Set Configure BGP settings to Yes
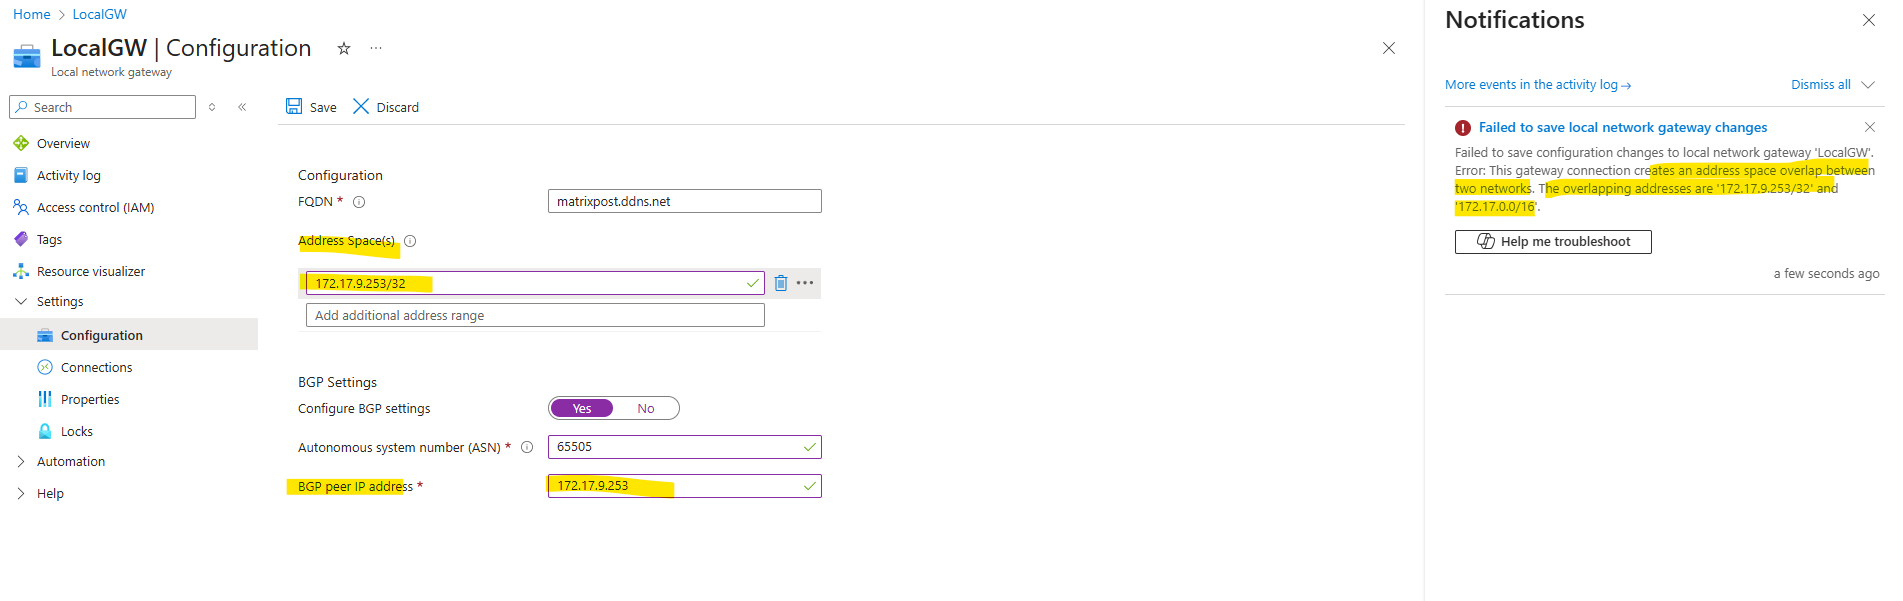 (x=582, y=408)
